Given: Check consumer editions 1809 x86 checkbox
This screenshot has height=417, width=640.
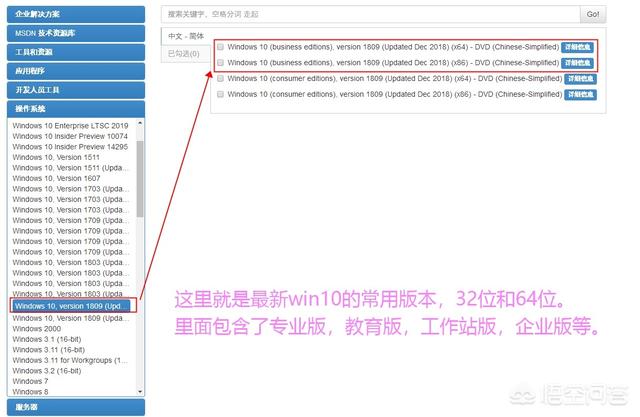Looking at the screenshot, I should [x=220, y=94].
